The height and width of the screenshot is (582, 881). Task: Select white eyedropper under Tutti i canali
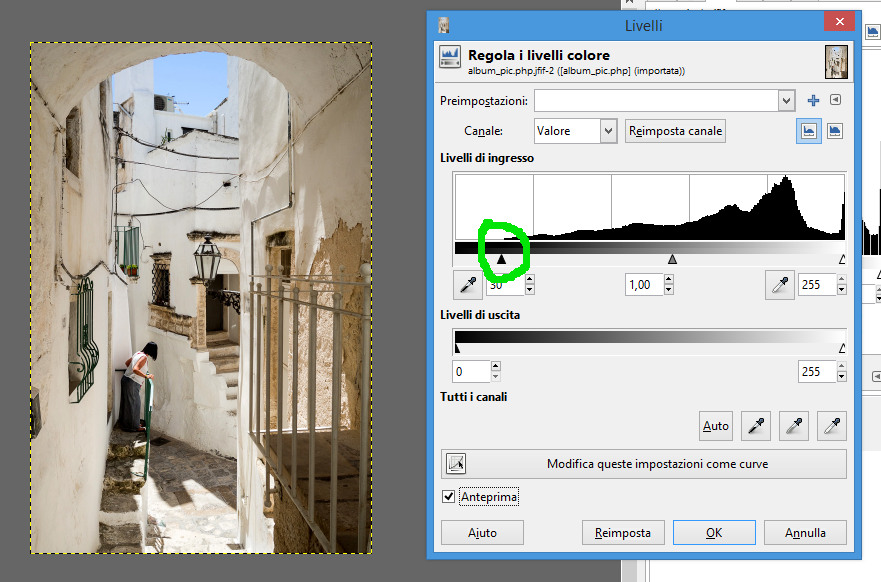coord(831,426)
